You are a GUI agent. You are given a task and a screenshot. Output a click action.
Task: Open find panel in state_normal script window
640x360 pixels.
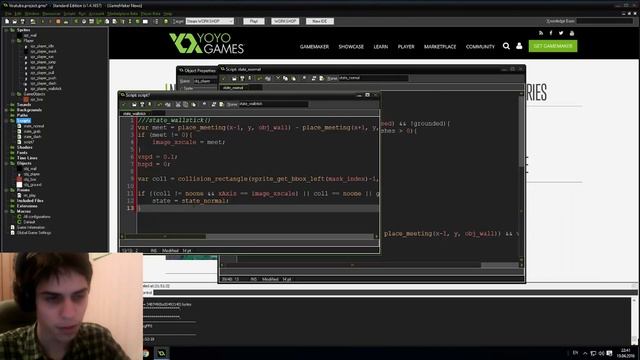point(304,78)
